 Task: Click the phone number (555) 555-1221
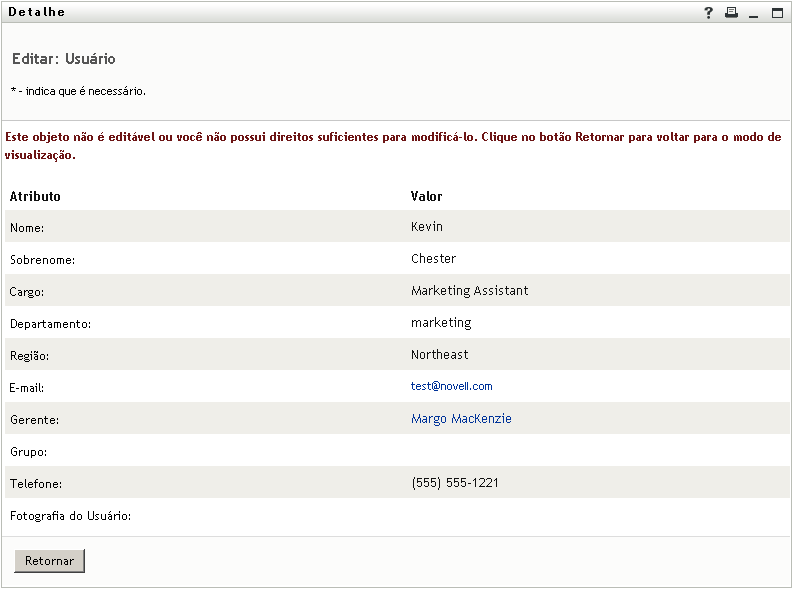tap(454, 483)
